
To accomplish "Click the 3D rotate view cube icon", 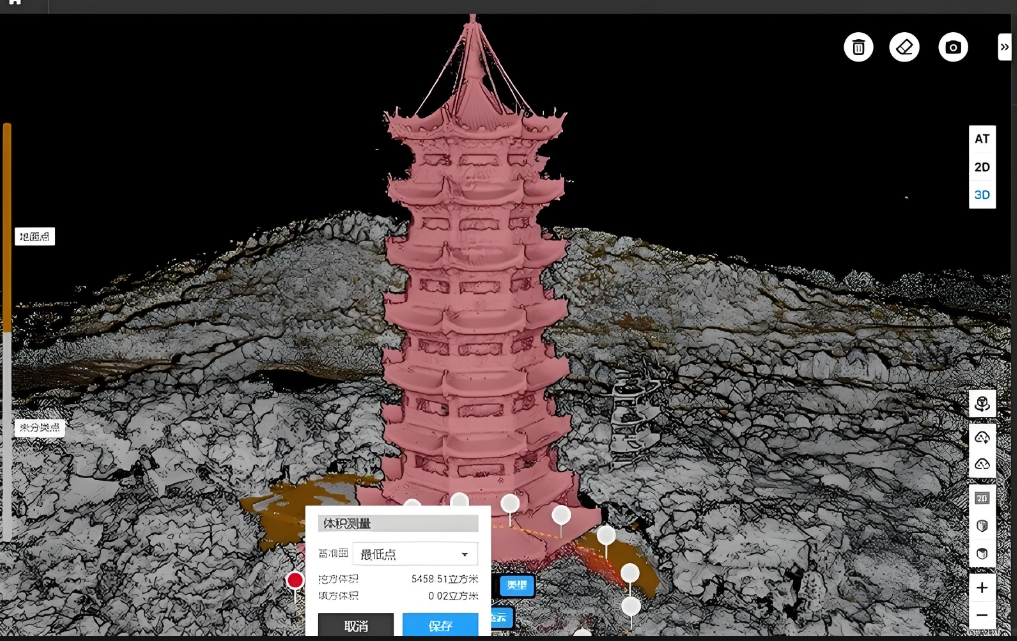I will [982, 403].
